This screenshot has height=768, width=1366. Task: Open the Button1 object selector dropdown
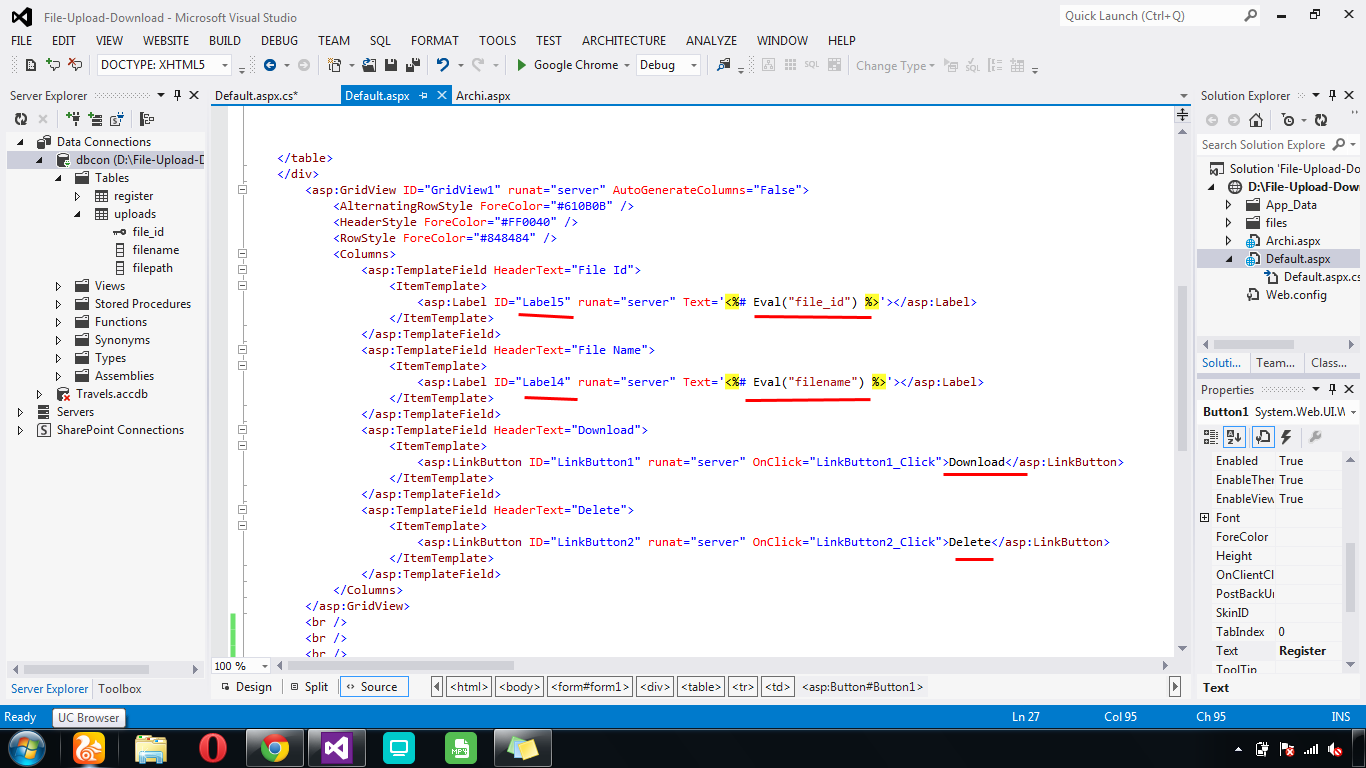[1353, 412]
